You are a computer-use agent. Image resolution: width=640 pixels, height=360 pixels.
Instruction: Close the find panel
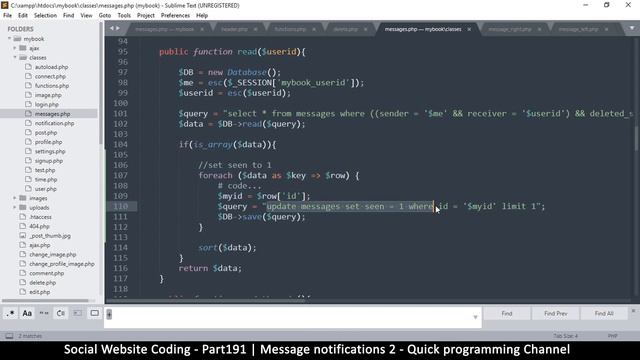pos(633,311)
